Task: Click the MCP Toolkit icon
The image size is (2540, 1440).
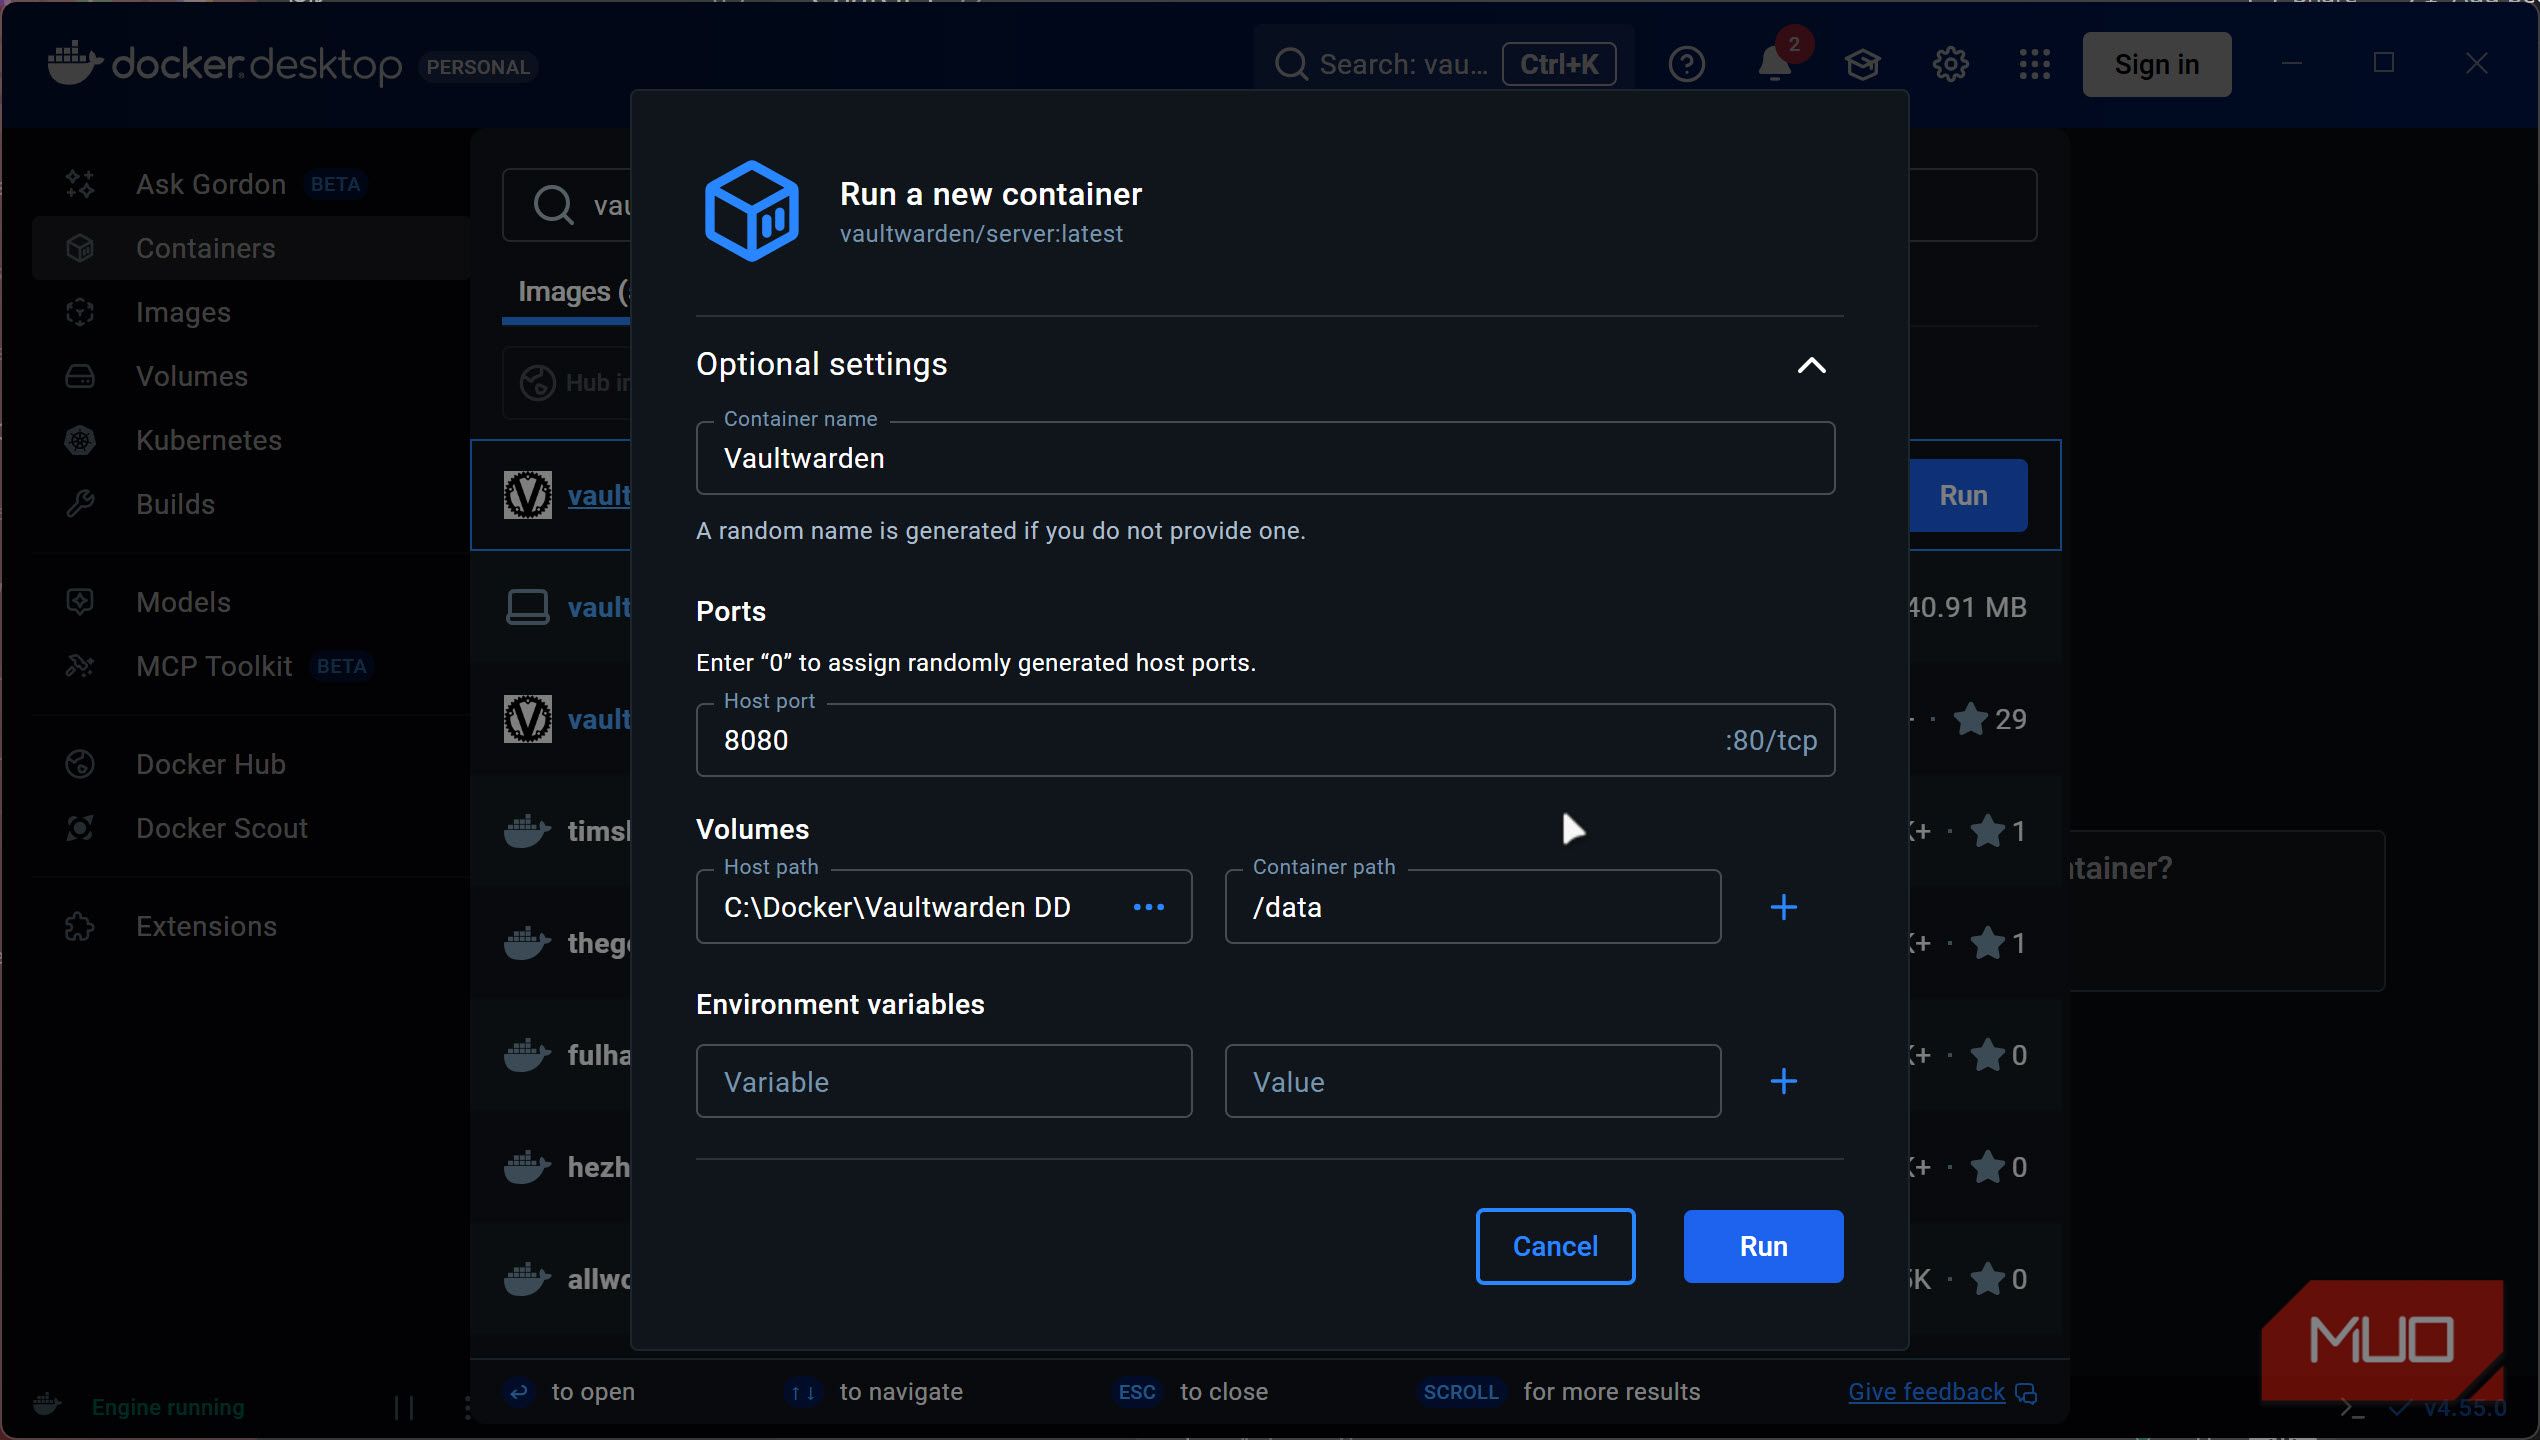Action: coord(80,666)
